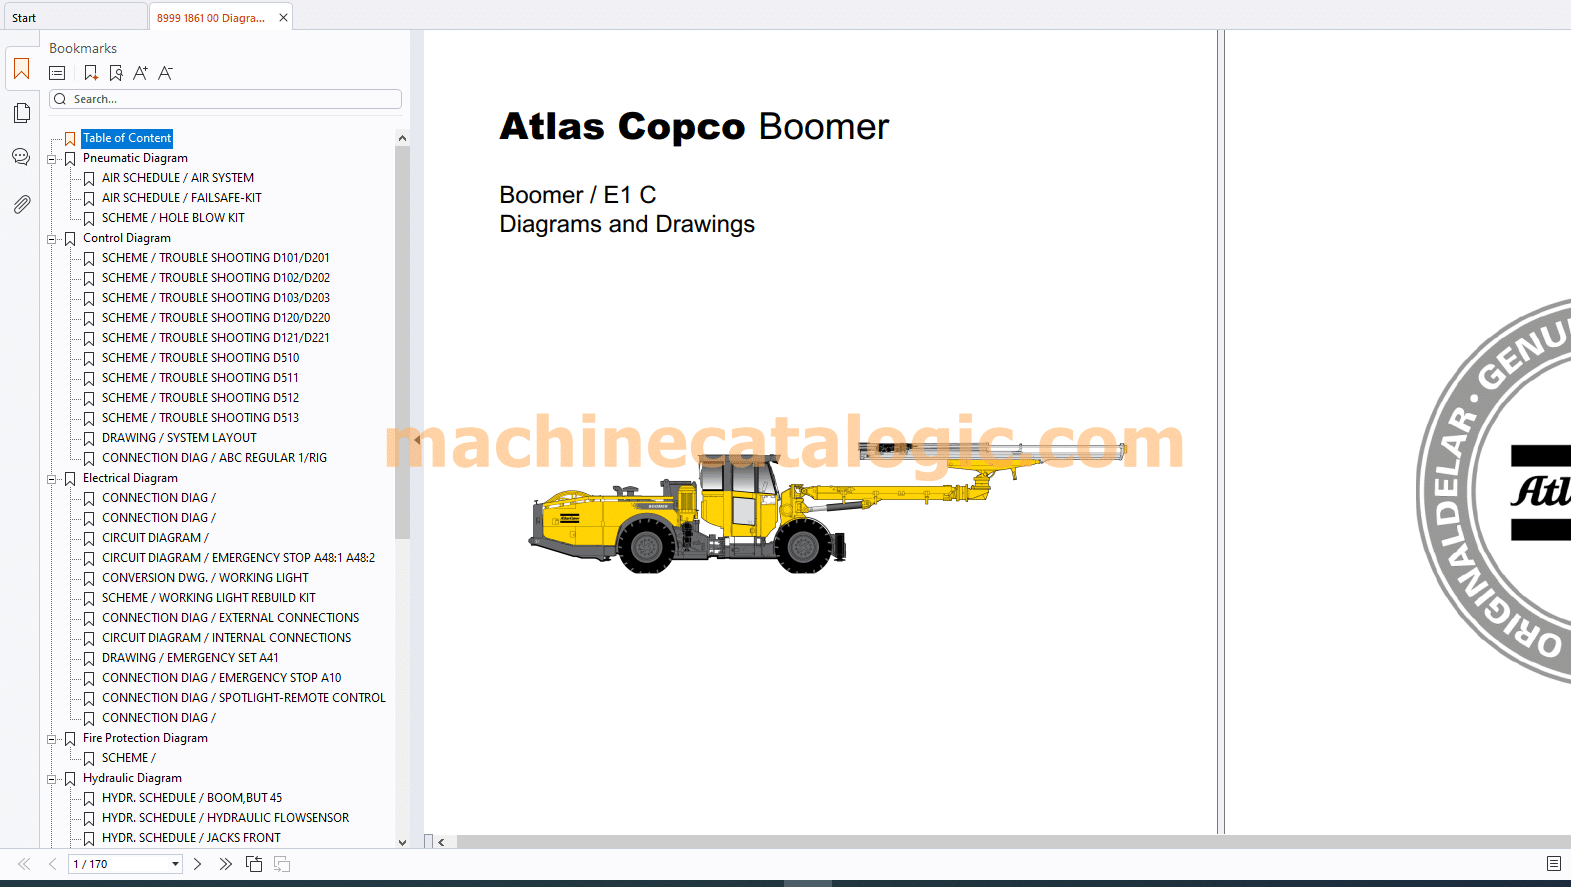Open the Attachments paperclip panel icon
The height and width of the screenshot is (887, 1571).
(21, 204)
